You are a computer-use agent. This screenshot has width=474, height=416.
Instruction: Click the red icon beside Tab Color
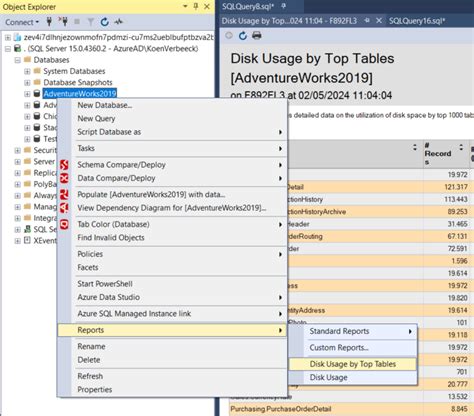64,224
